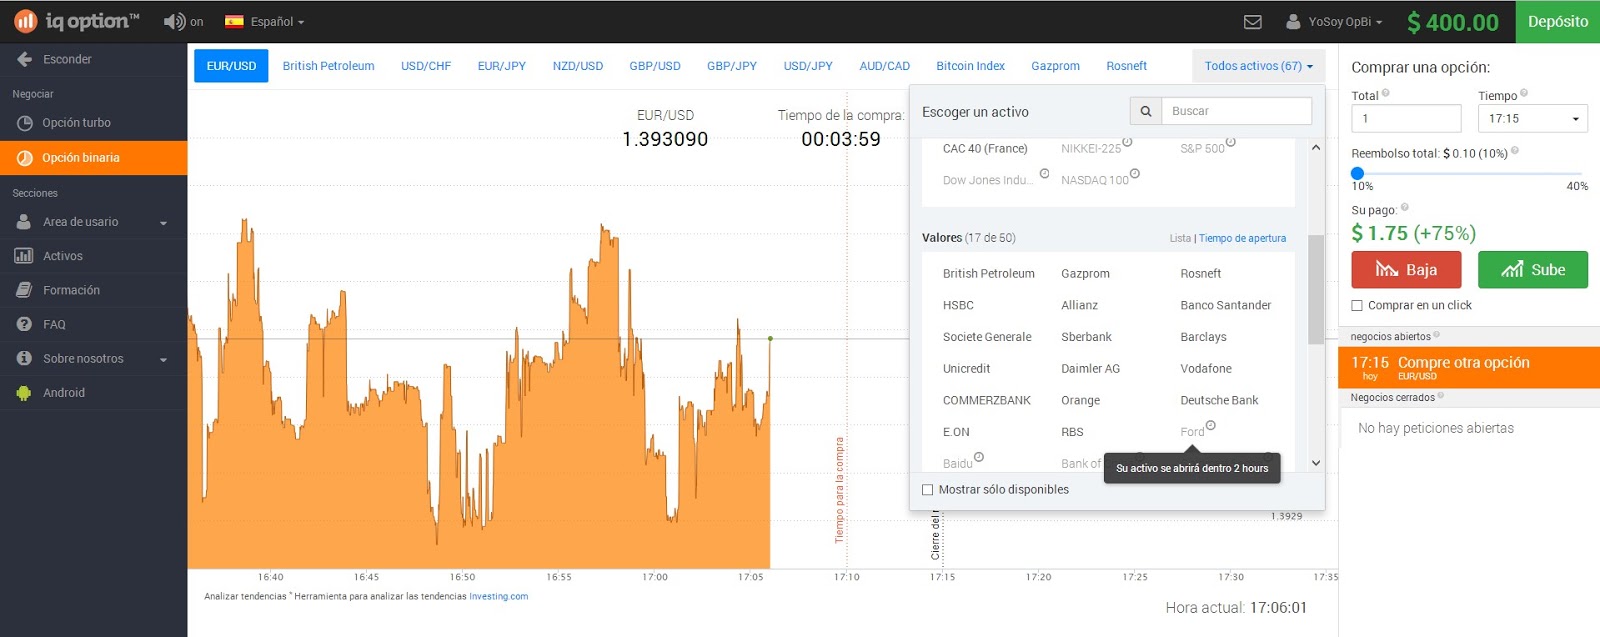1600x637 pixels.
Task: Switch to the Gazprom tab
Action: point(1055,66)
